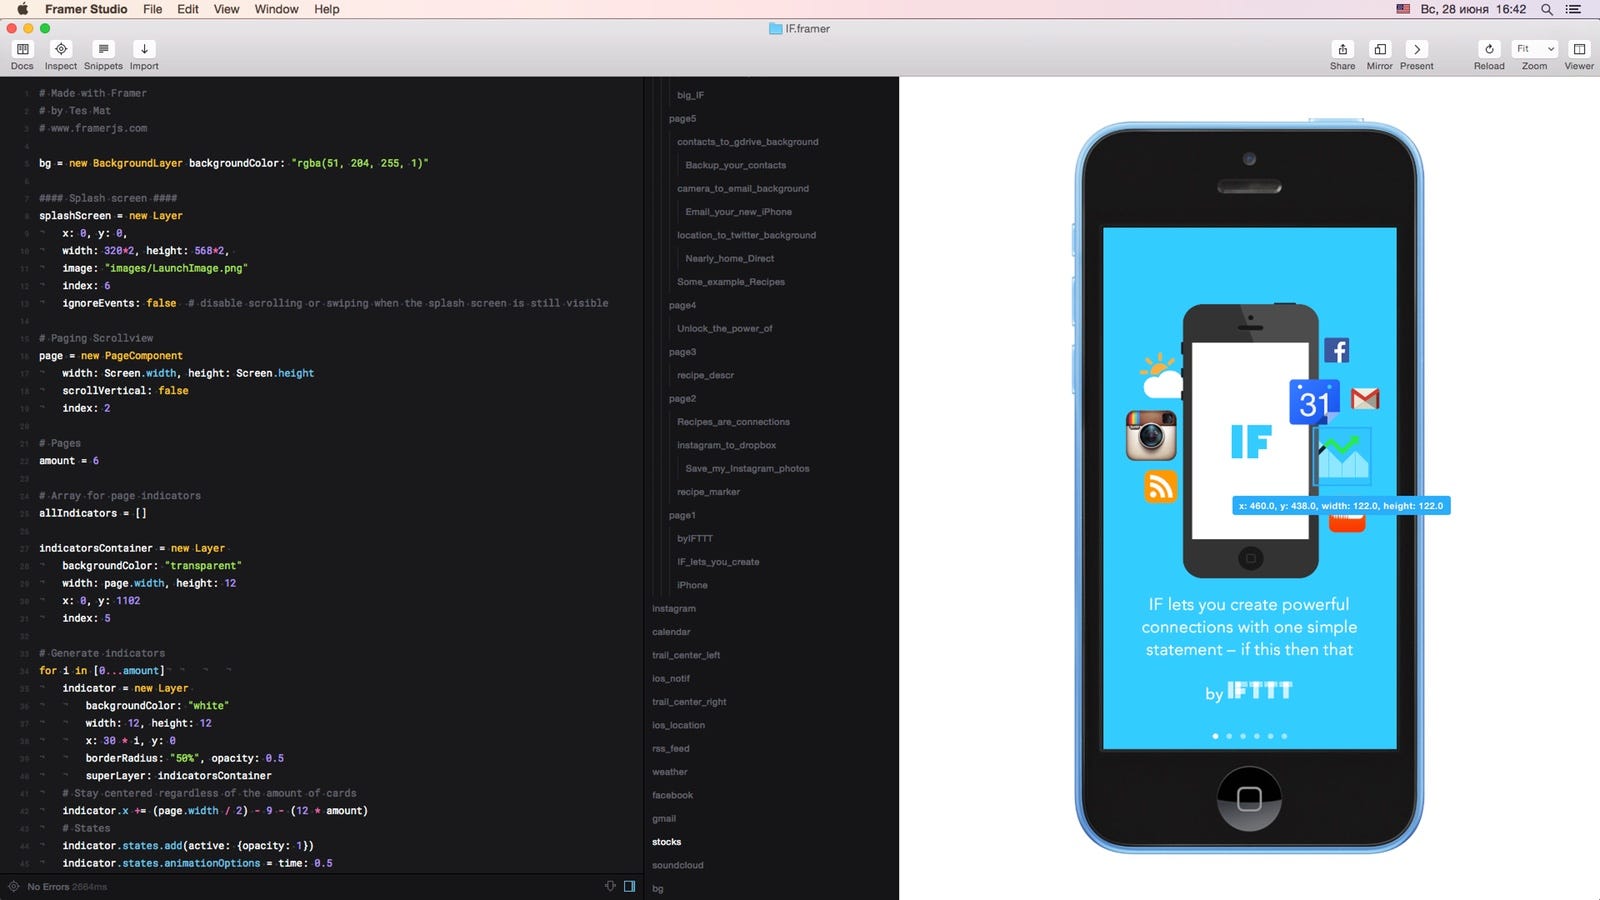This screenshot has height=900, width=1600.
Task: Select Backup_your_contacts layer
Action: (x=735, y=165)
